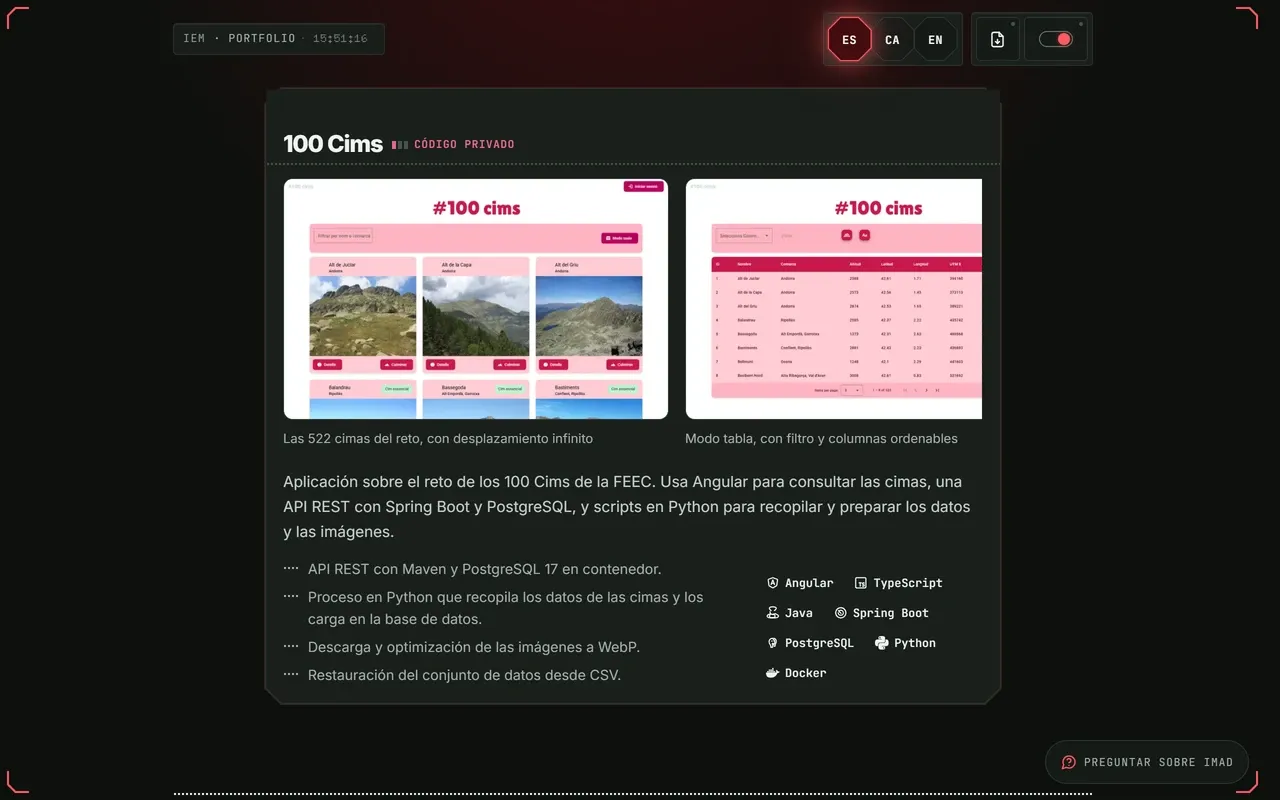This screenshot has width=1280, height=800.
Task: Click the Spring Boot icon
Action: (x=840, y=613)
